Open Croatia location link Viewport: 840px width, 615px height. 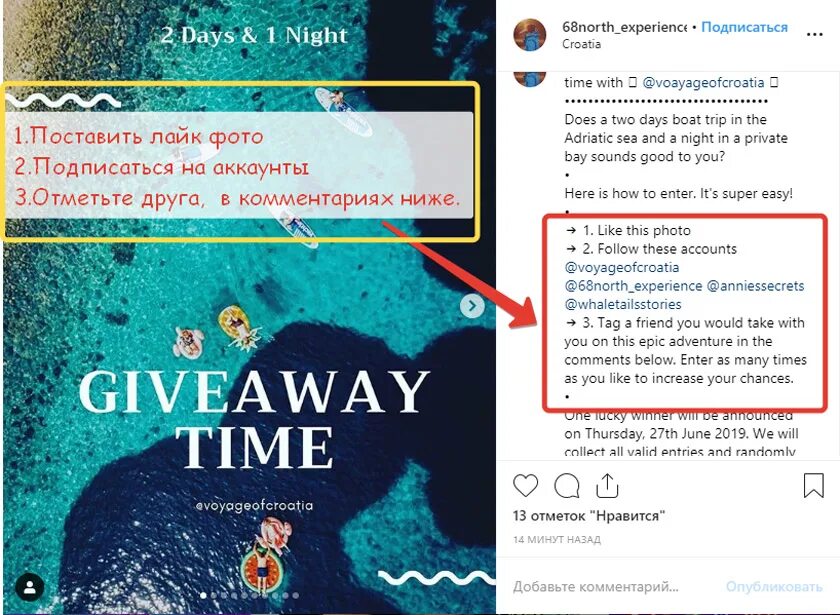point(581,44)
